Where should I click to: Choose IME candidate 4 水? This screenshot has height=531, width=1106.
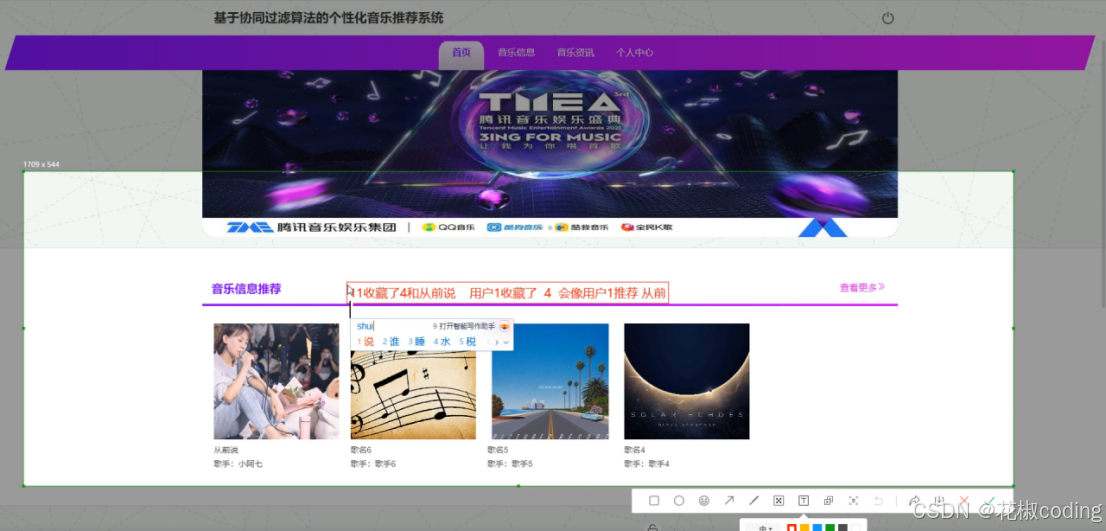(442, 341)
